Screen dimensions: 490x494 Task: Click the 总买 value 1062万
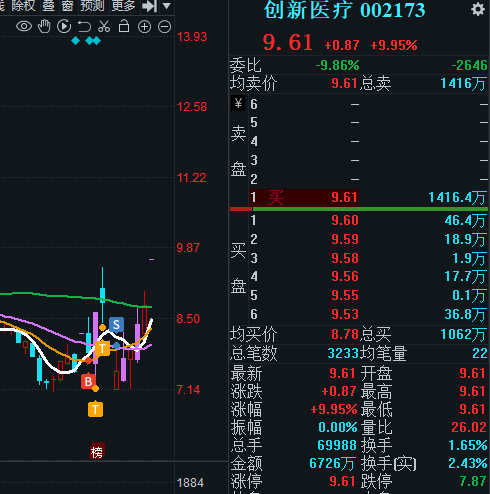pos(463,334)
